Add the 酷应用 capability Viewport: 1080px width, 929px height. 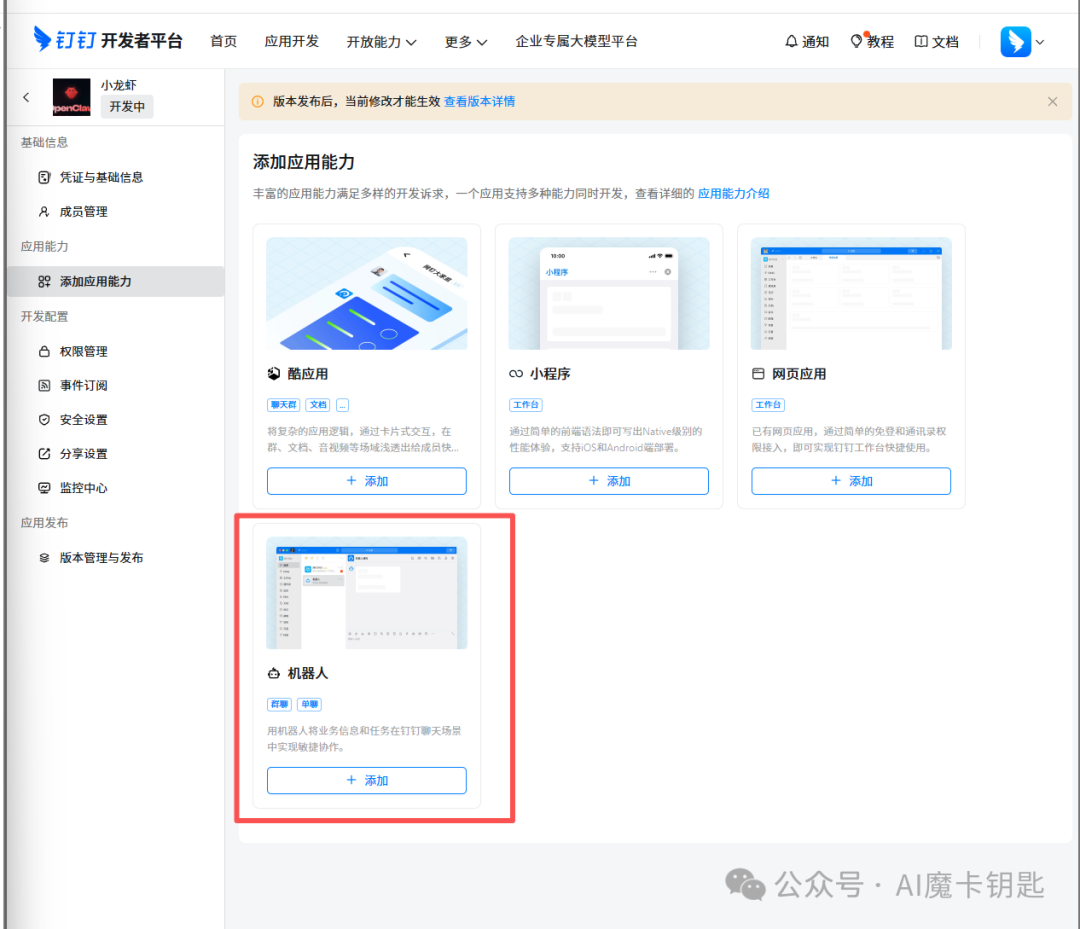tap(366, 481)
